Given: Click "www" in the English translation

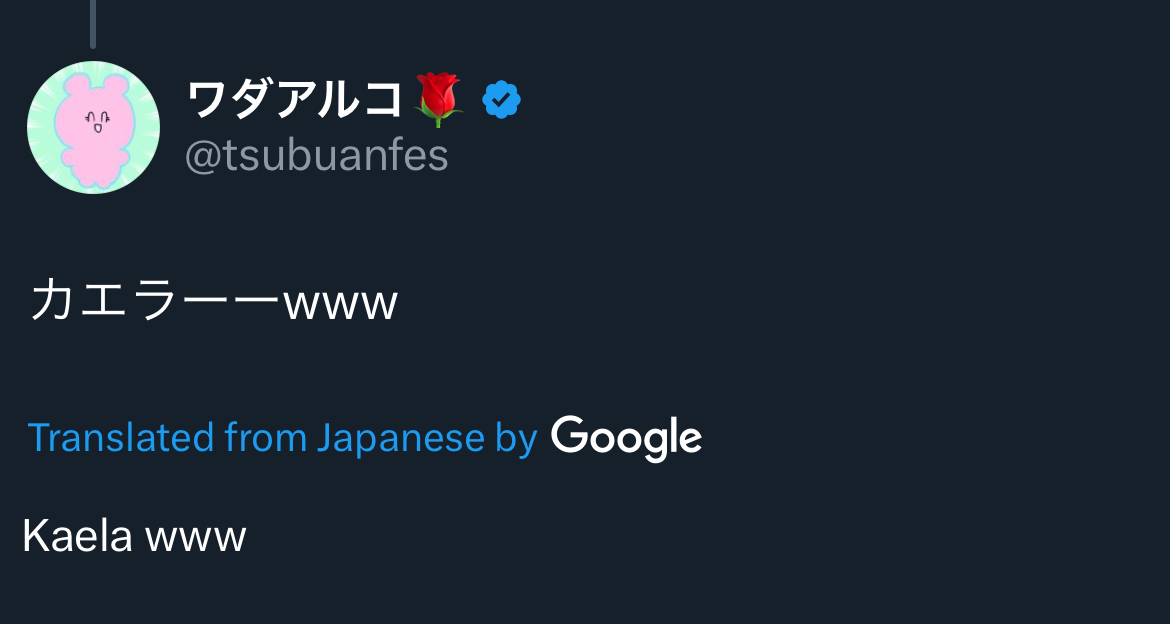Looking at the screenshot, I should pos(196,538).
